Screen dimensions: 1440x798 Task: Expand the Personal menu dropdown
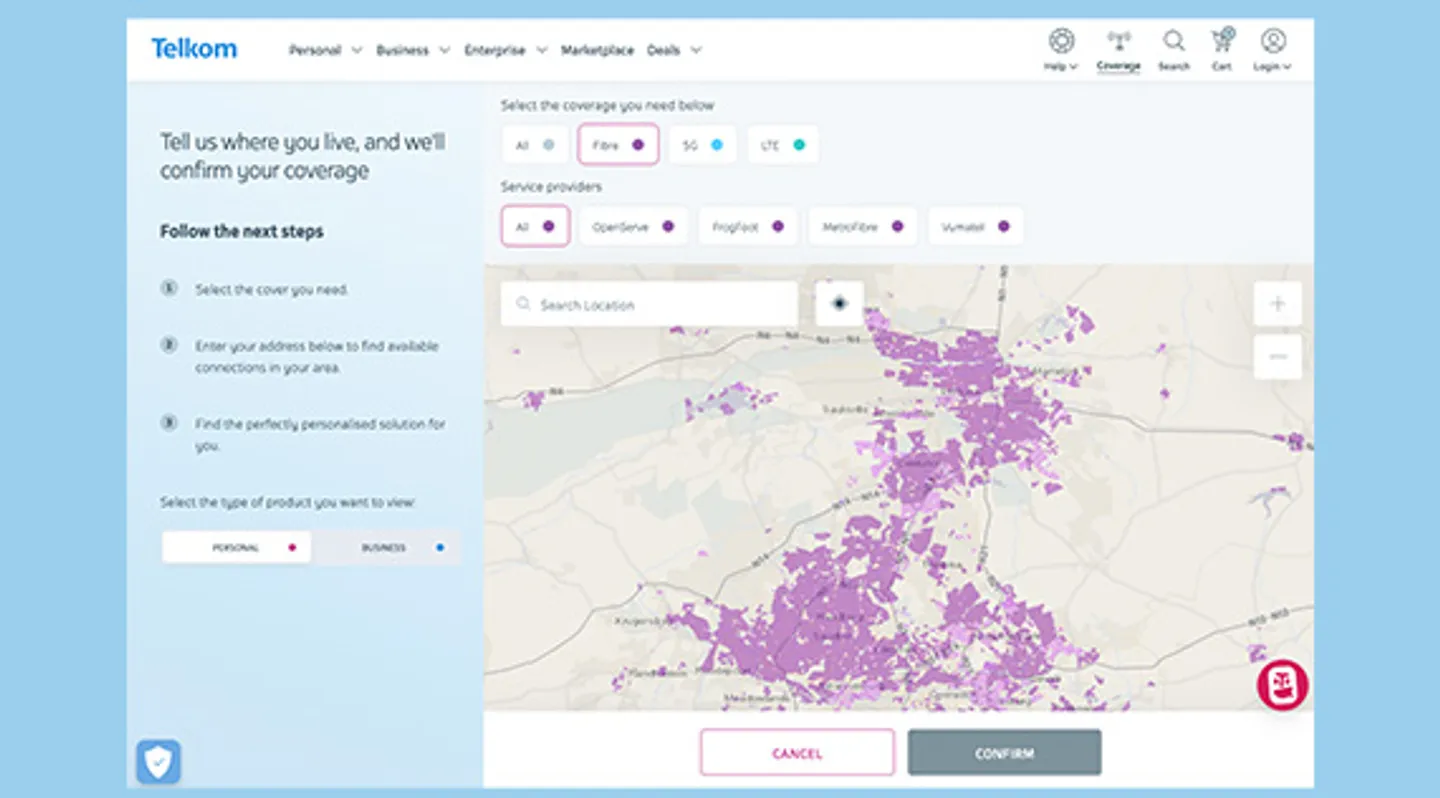click(325, 50)
